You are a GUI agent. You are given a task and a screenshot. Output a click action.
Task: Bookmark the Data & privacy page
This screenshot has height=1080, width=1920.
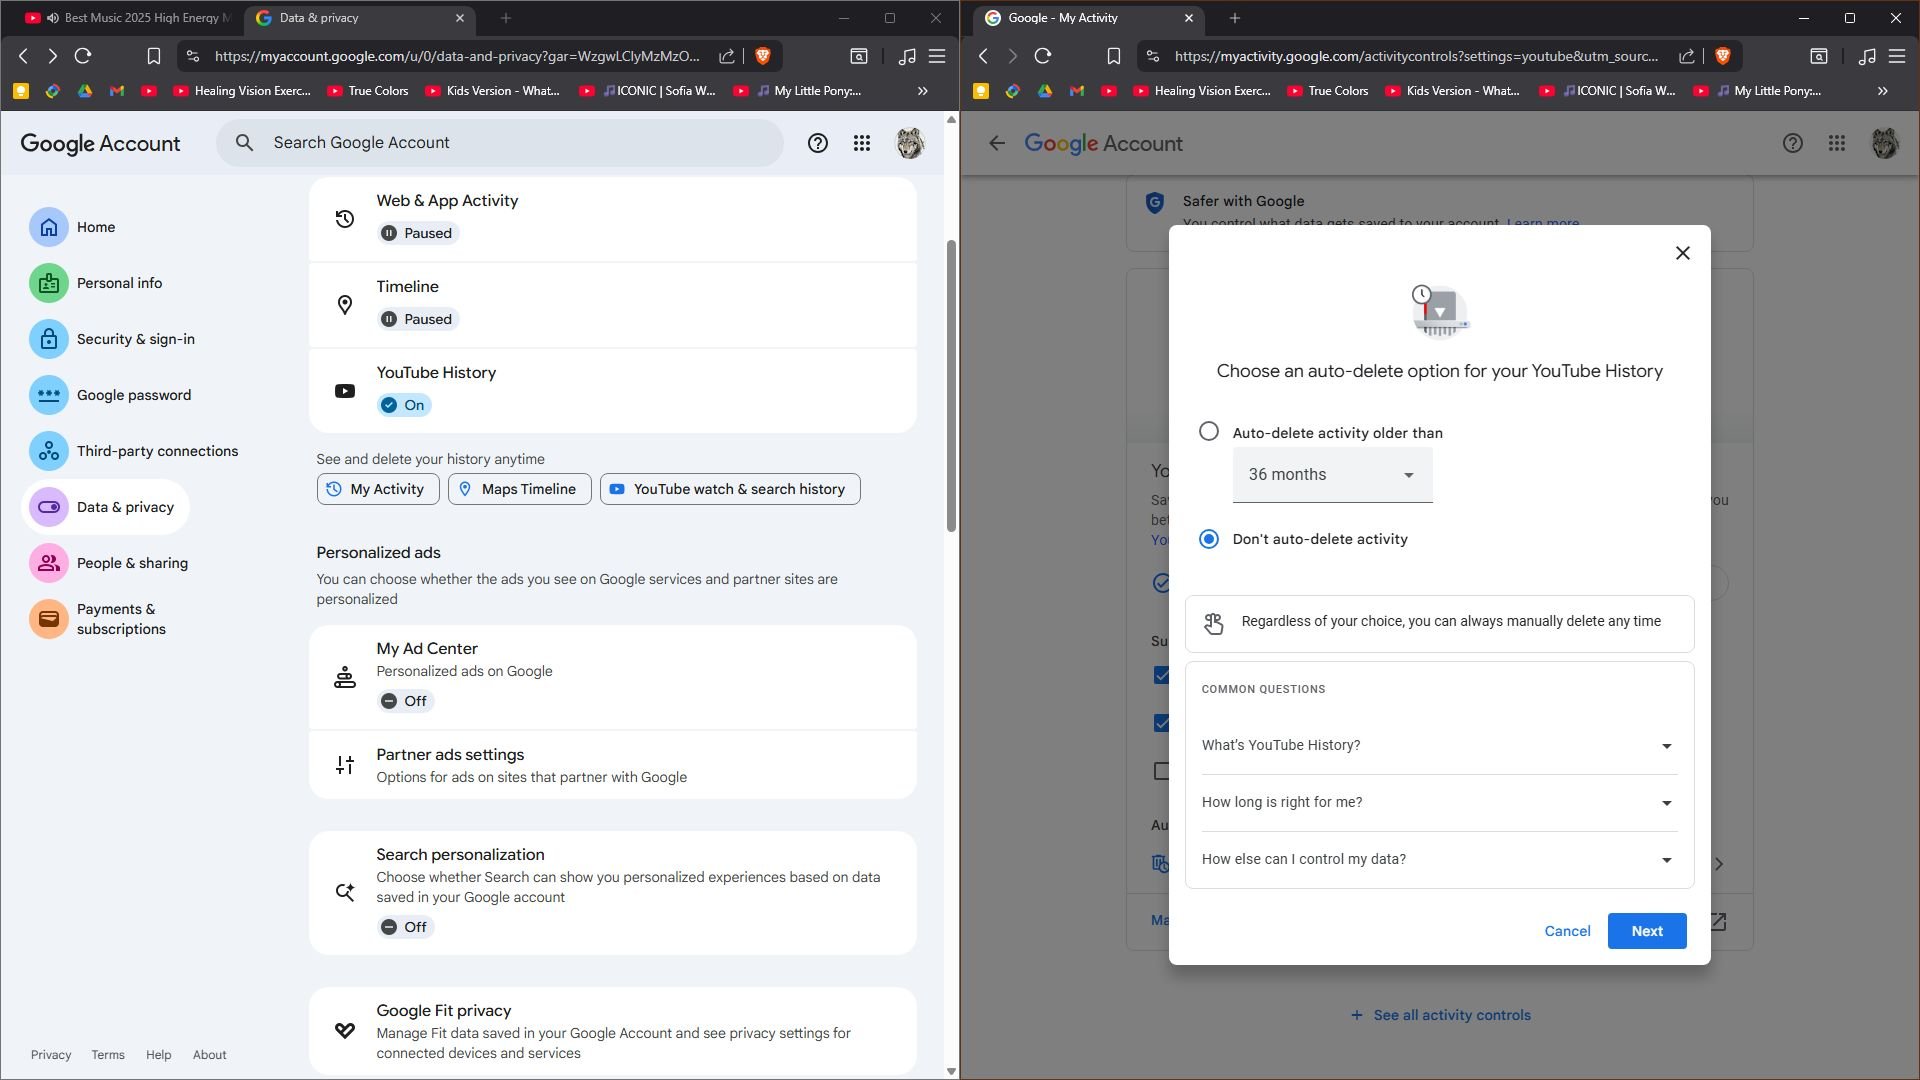point(153,56)
